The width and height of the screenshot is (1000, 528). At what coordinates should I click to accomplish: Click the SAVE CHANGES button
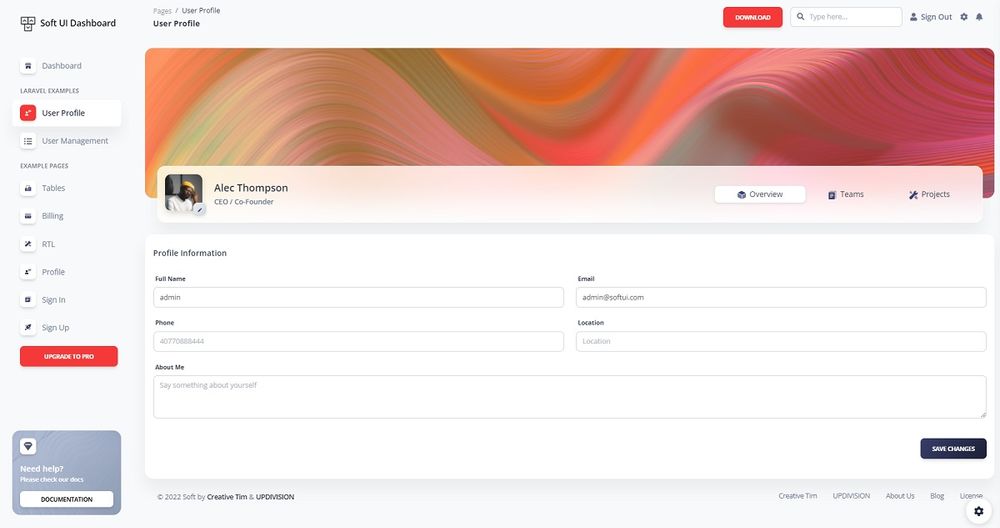953,448
